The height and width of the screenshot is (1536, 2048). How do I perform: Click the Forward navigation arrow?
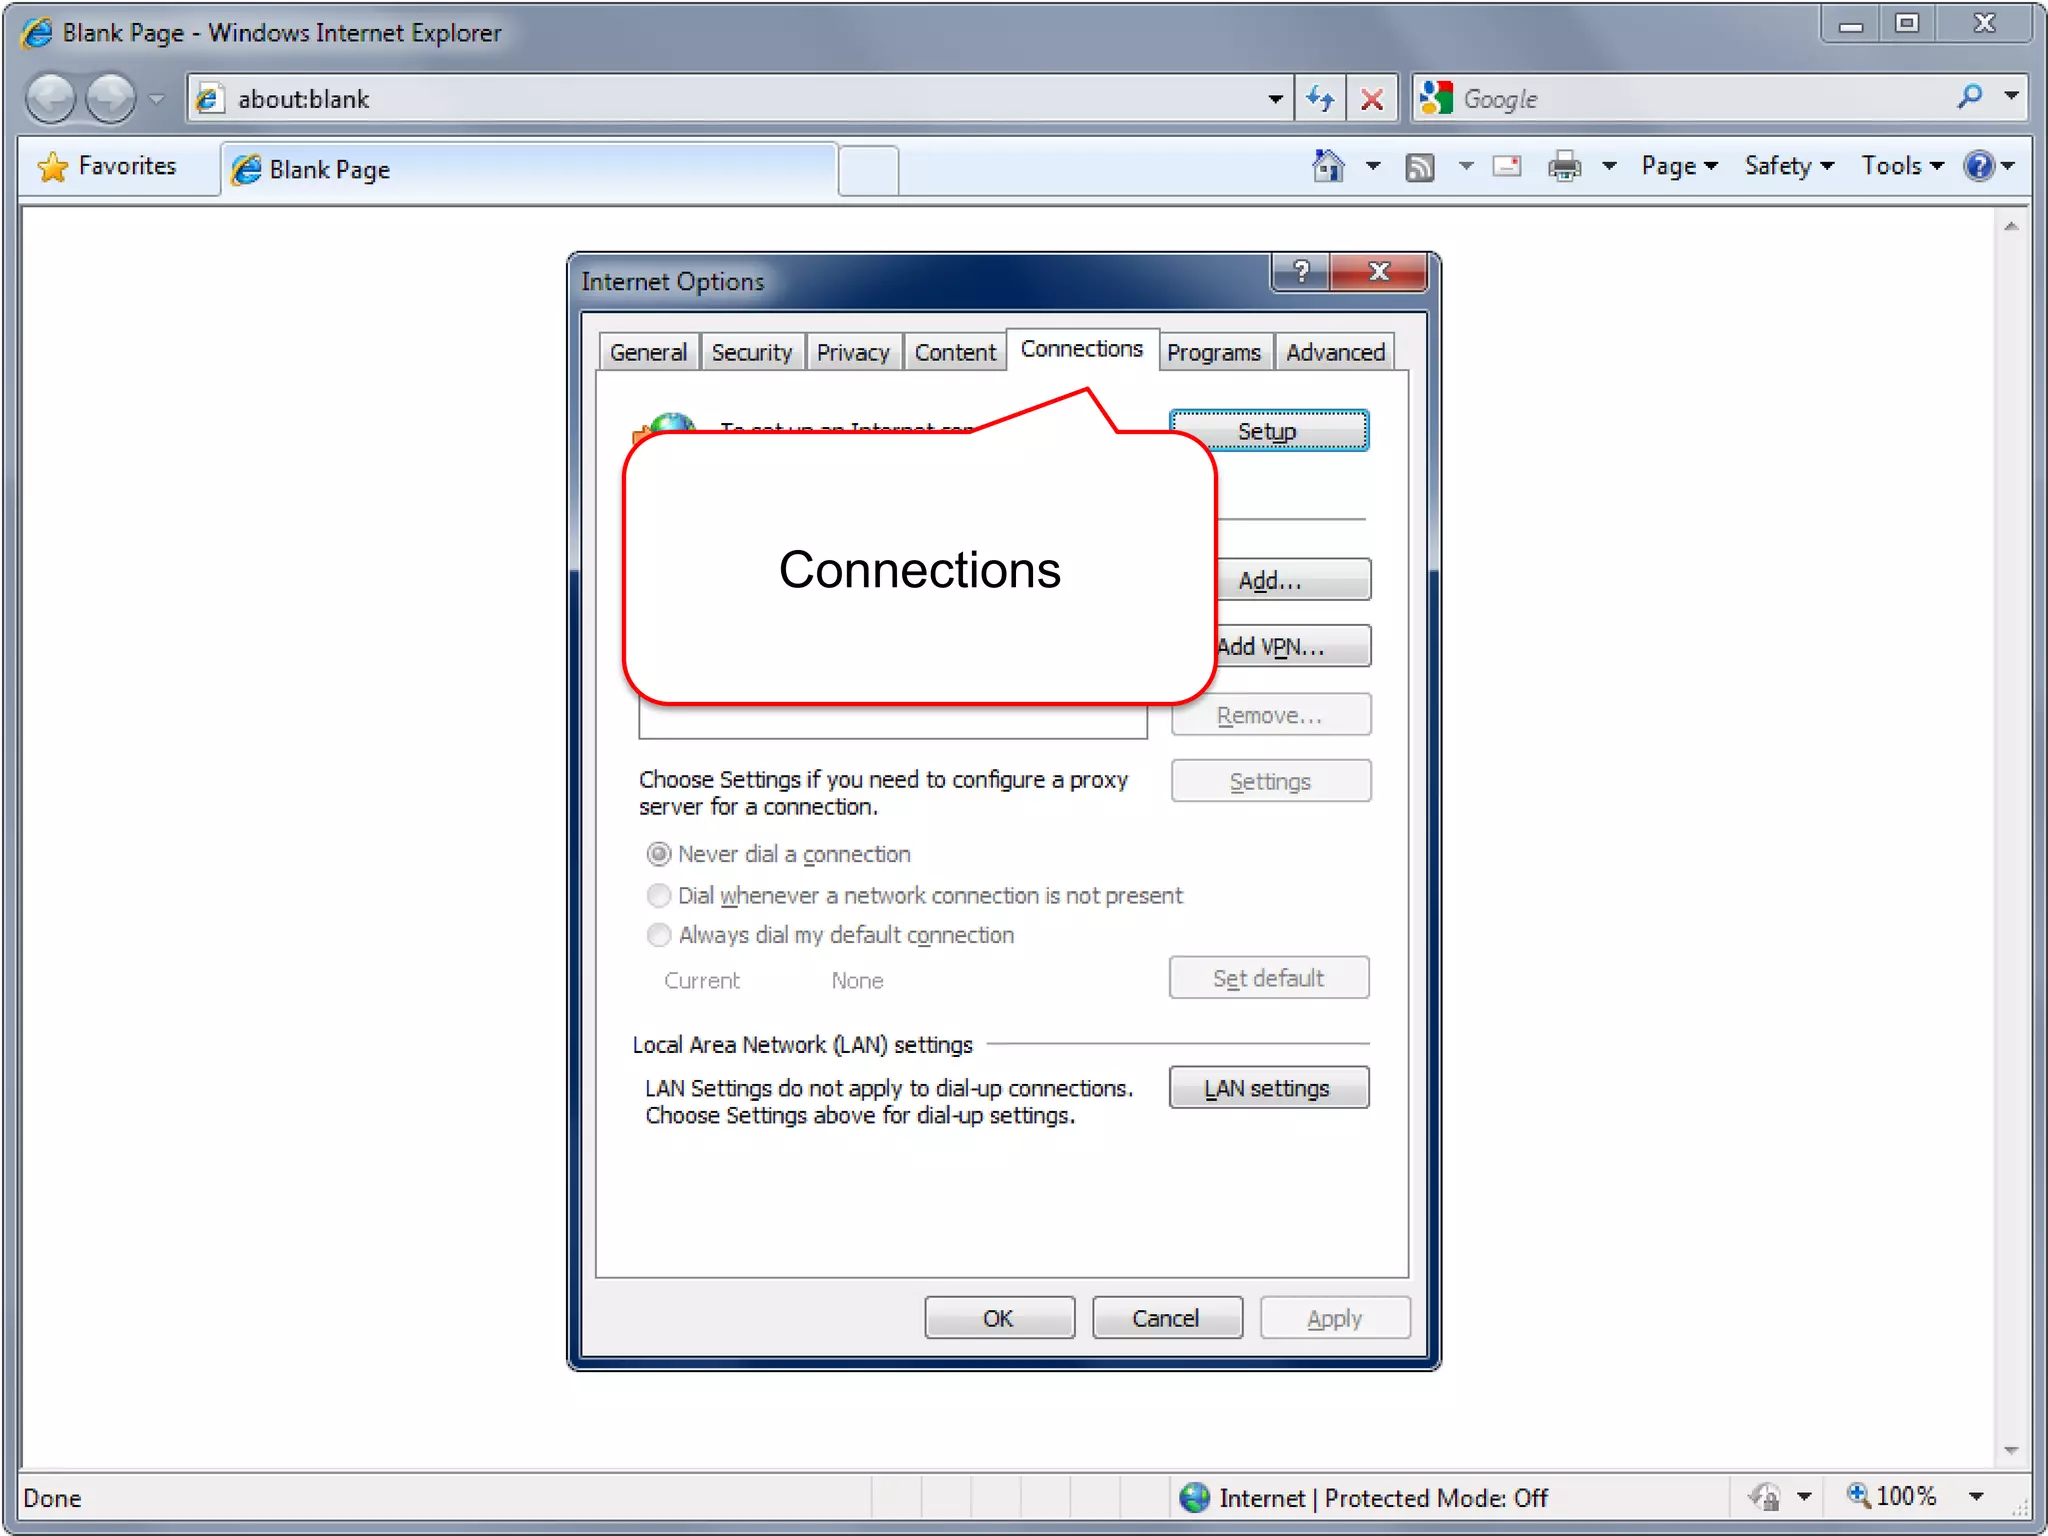pos(110,98)
